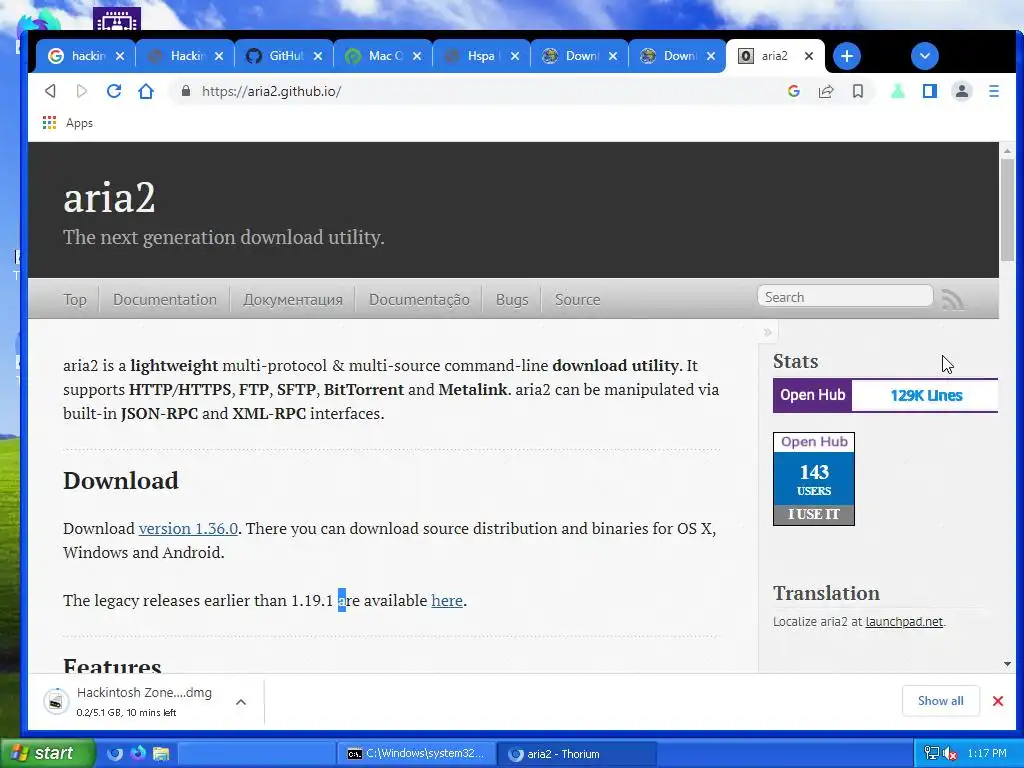Screen dimensions: 1024x768
Task: Switch to the GitHub tab
Action: click(x=283, y=56)
